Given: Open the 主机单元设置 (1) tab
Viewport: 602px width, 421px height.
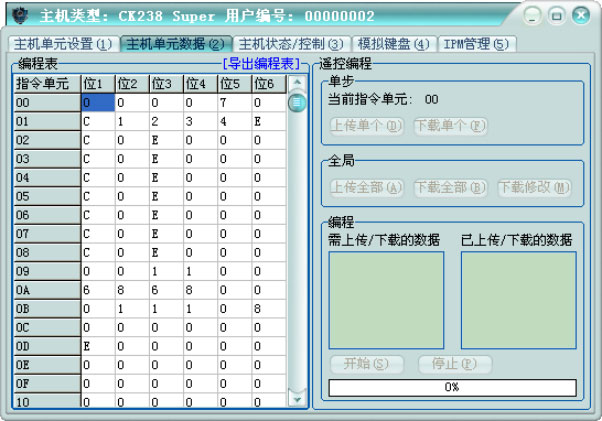Looking at the screenshot, I should [63, 44].
